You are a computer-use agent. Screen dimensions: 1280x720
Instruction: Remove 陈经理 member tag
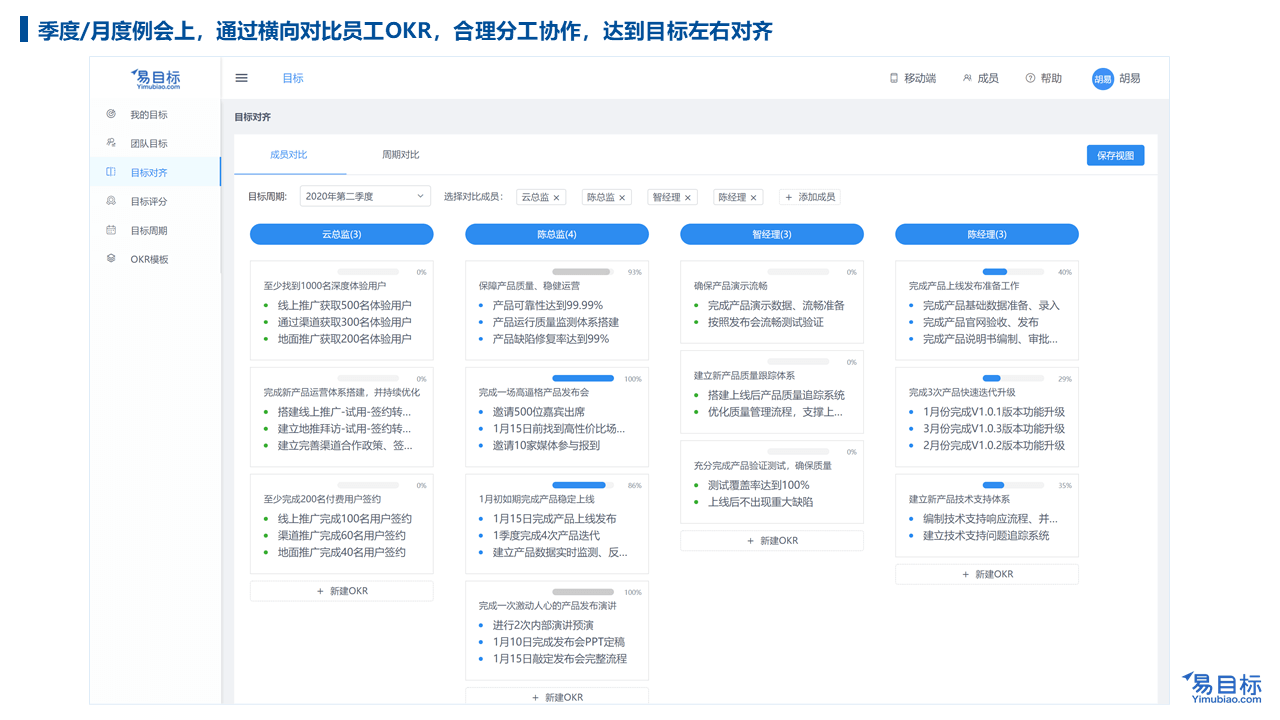point(754,198)
